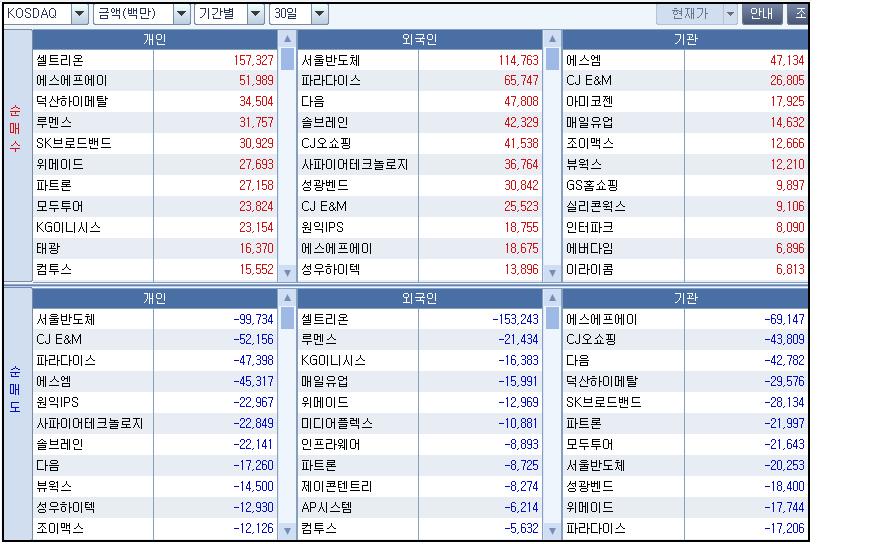The width and height of the screenshot is (877, 544).
Task: Open the KOSDAQ market dropdown
Action: [79, 14]
